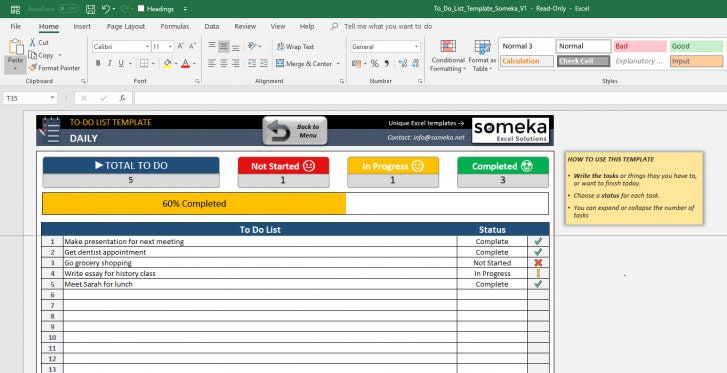Image resolution: width=727 pixels, height=373 pixels.
Task: Switch to the Data tab
Action: [212, 26]
